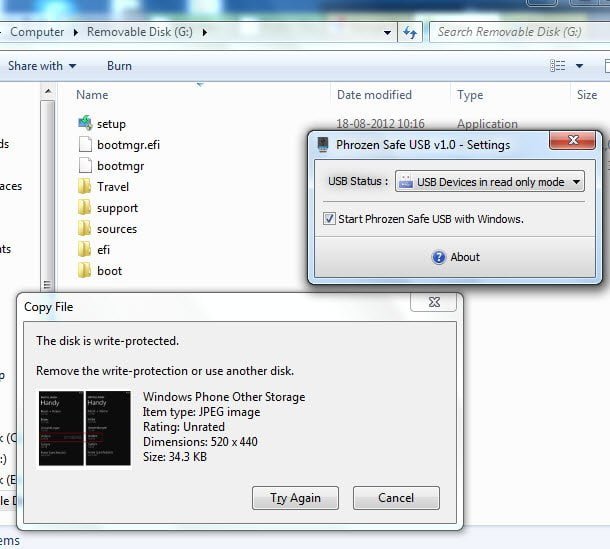This screenshot has height=549, width=610.
Task: Click the Computer breadcrumb
Action: [37, 32]
